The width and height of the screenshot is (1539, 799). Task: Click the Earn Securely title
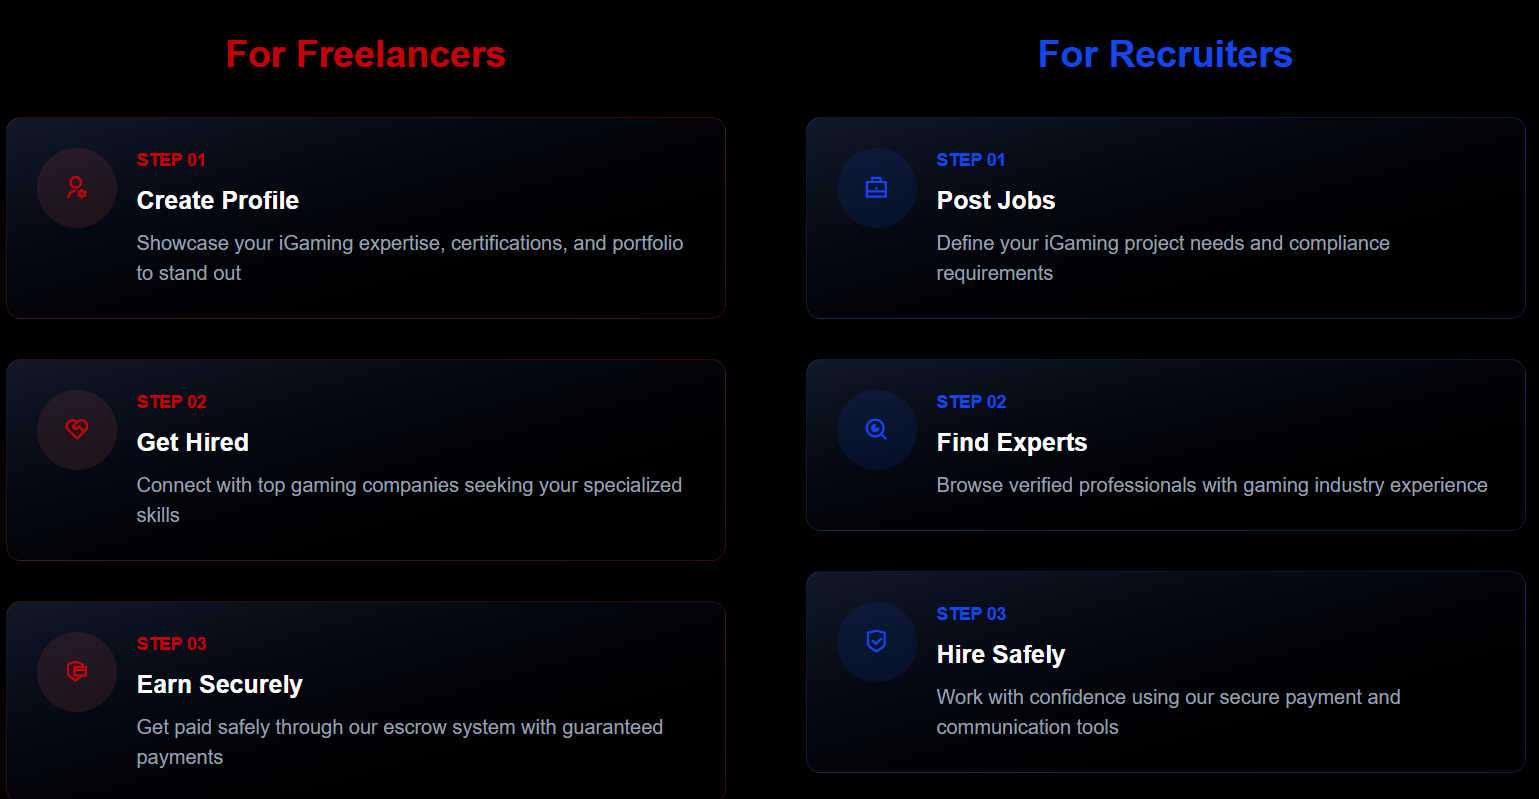(219, 685)
